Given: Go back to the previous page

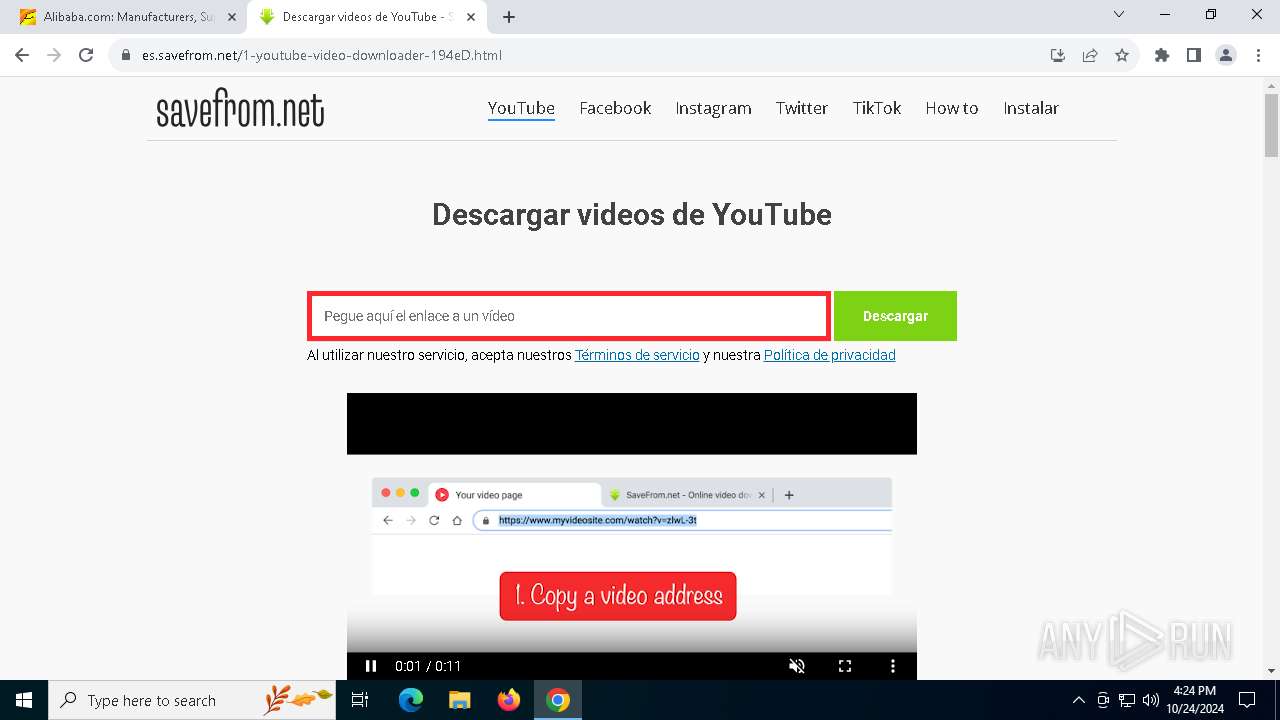Looking at the screenshot, I should 22,55.
